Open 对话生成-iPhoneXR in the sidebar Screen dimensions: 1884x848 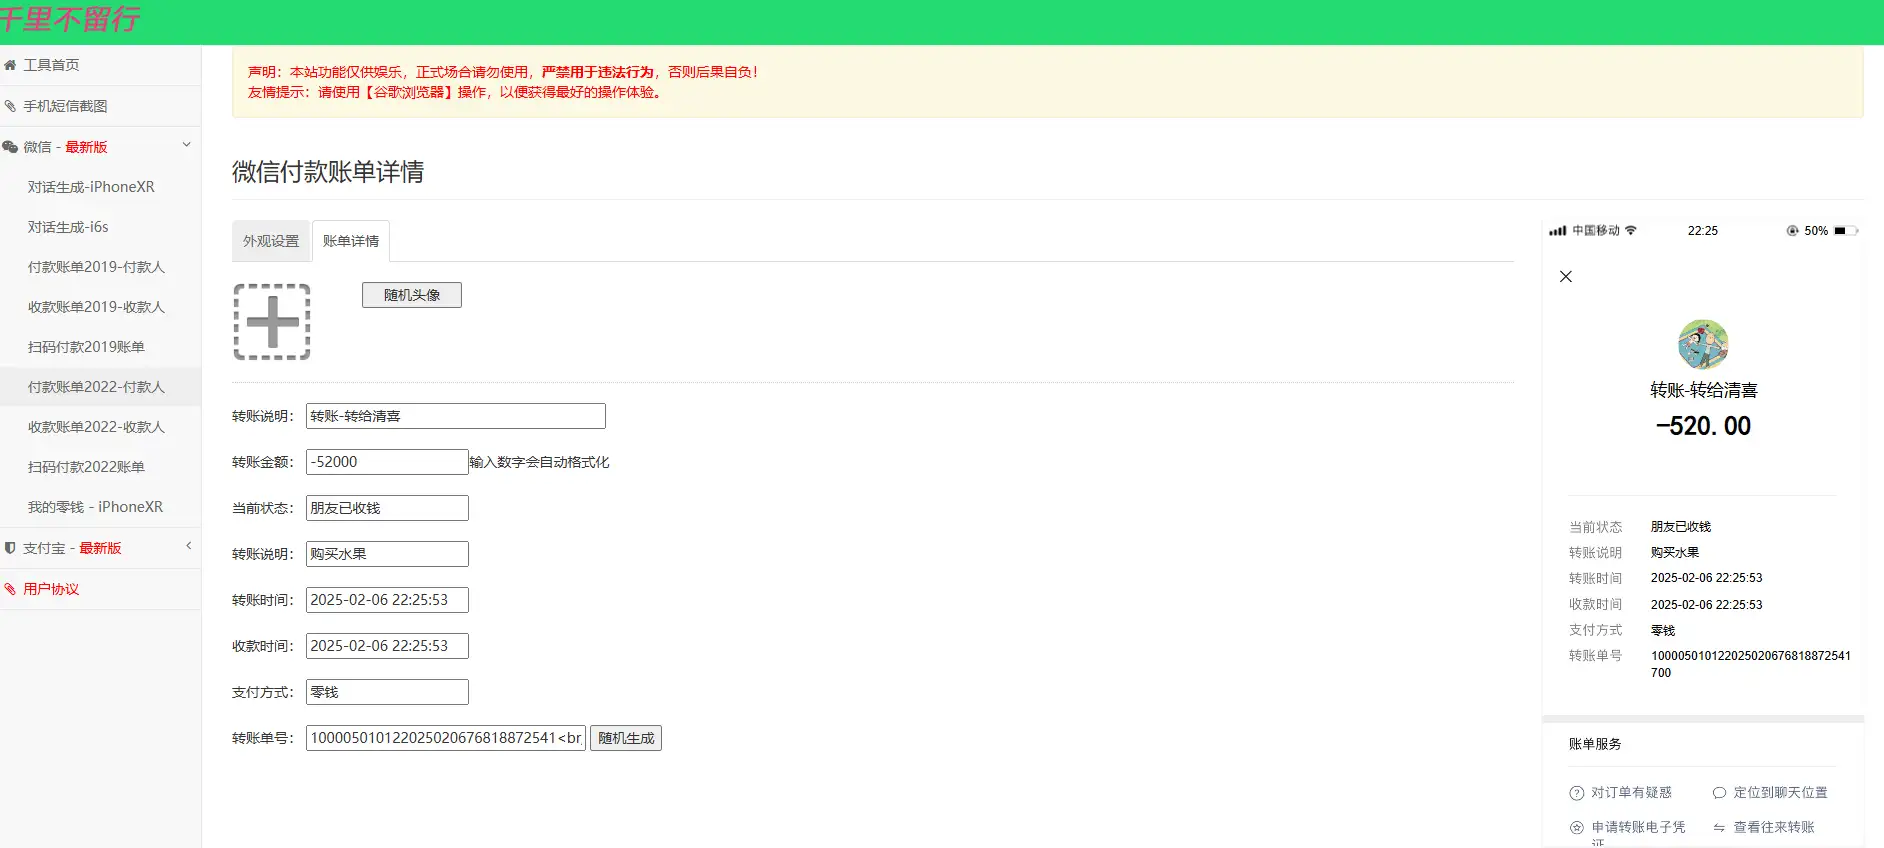click(x=91, y=187)
